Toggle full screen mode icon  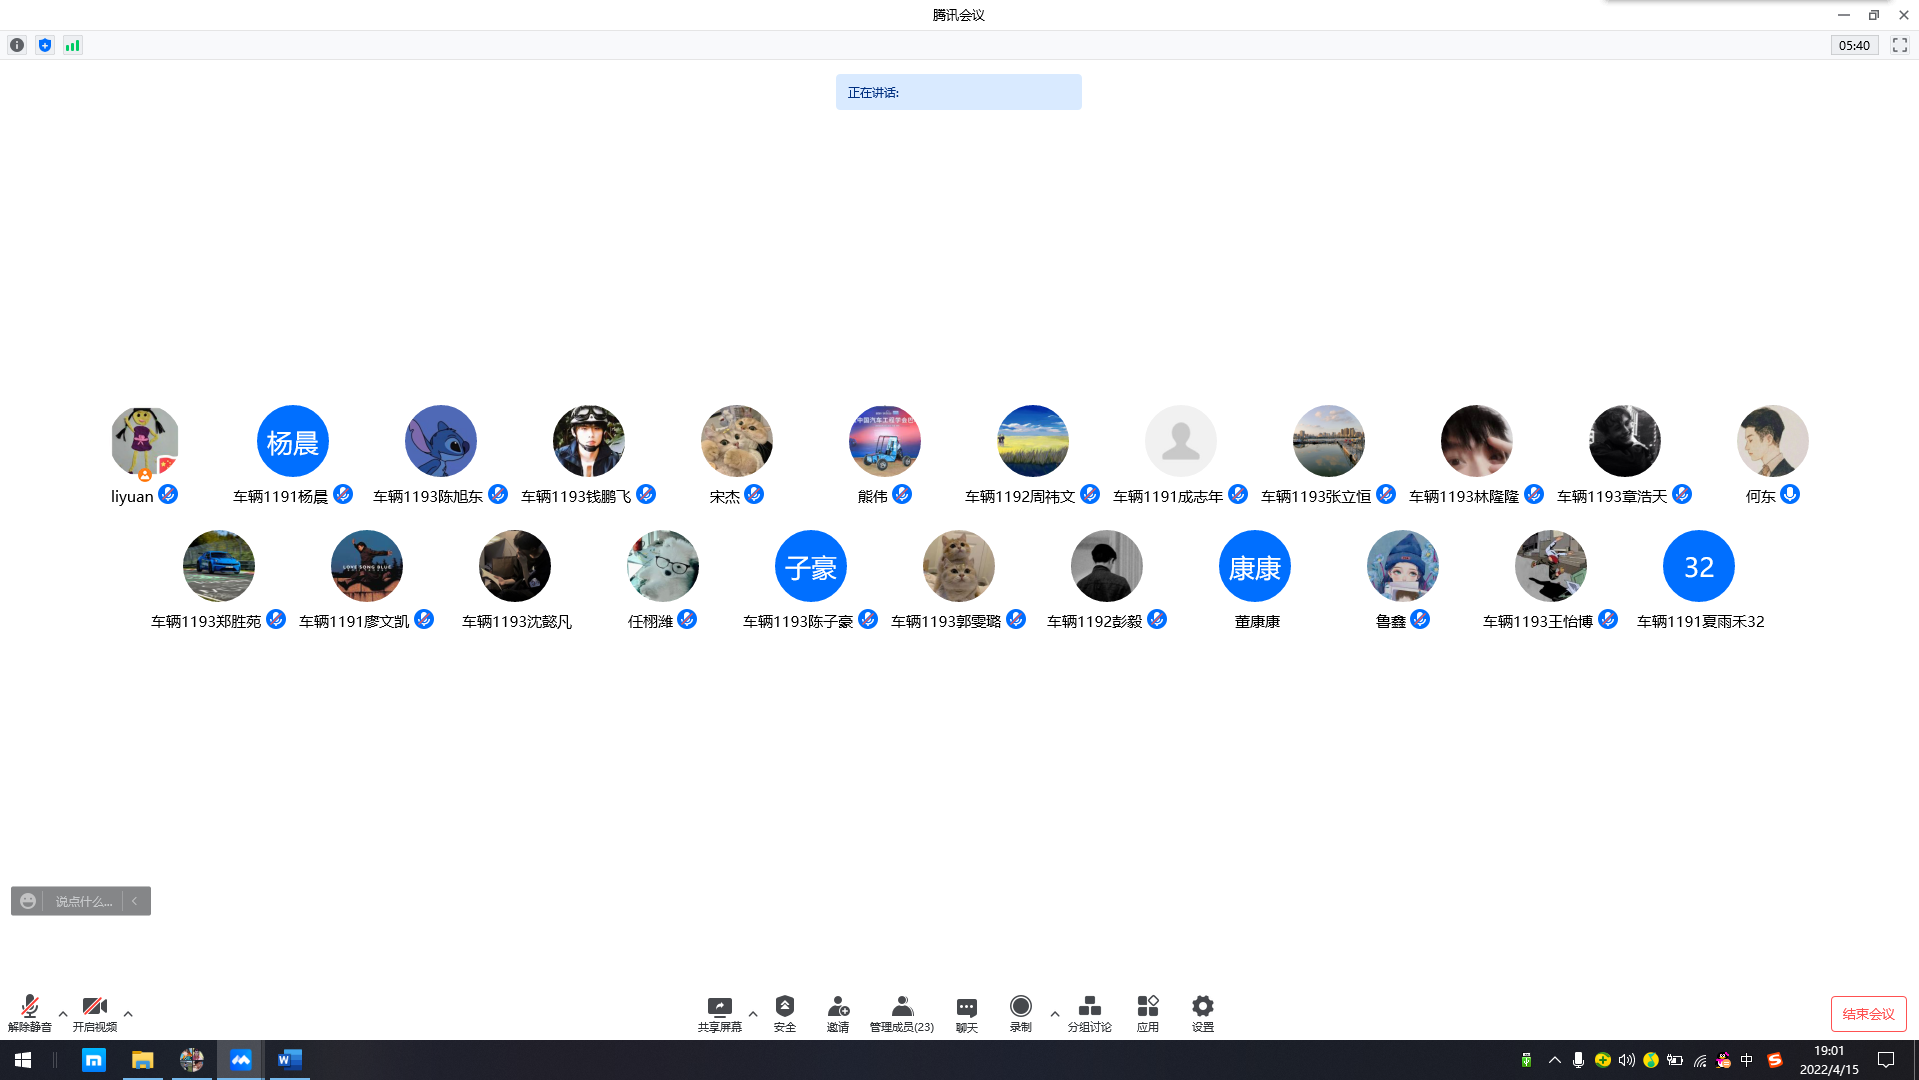coord(1899,45)
